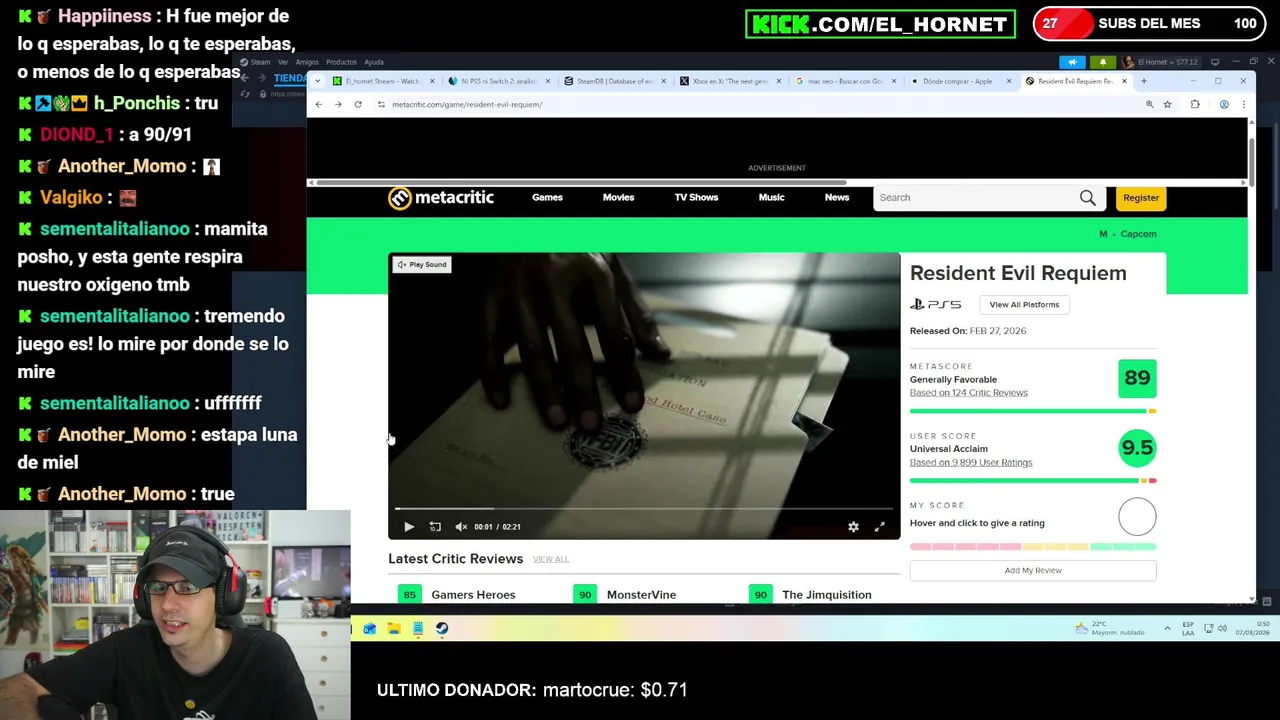This screenshot has height=720, width=1280.
Task: Open VIEW ALL critic reviews link
Action: pos(550,560)
